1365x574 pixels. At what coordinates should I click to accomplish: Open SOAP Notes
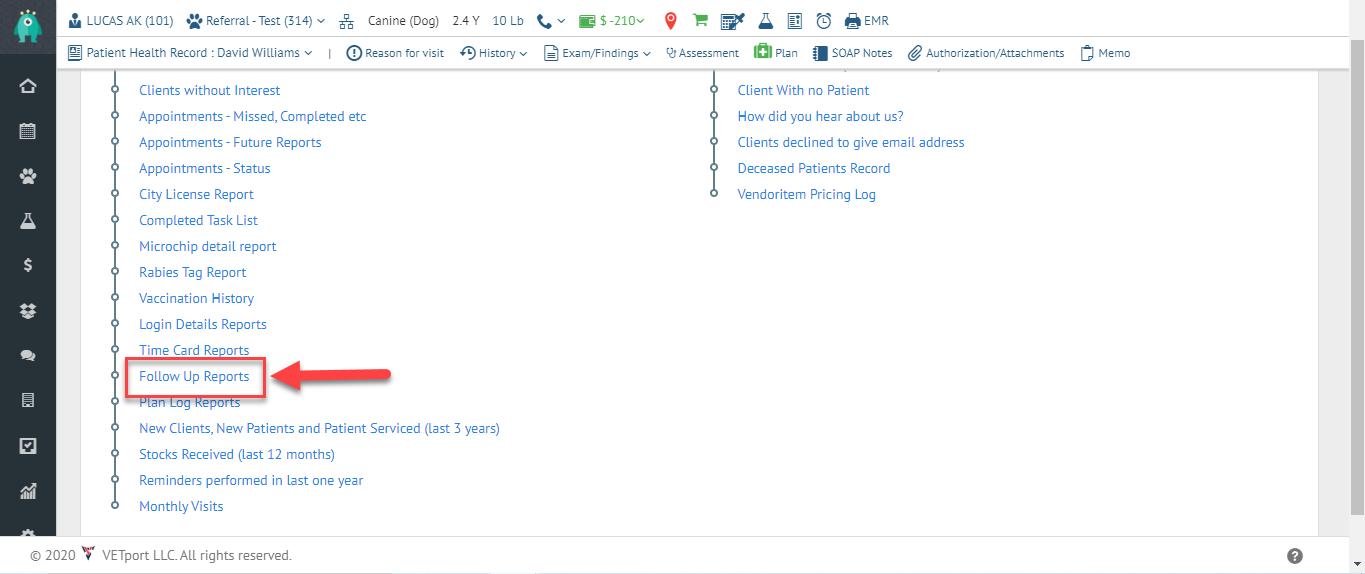click(852, 53)
